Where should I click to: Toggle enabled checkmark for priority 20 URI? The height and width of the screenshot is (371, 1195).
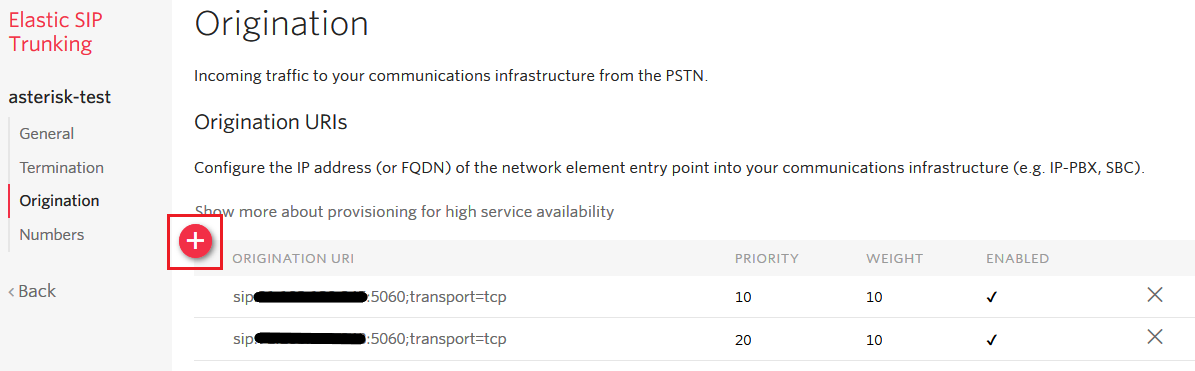point(991,340)
